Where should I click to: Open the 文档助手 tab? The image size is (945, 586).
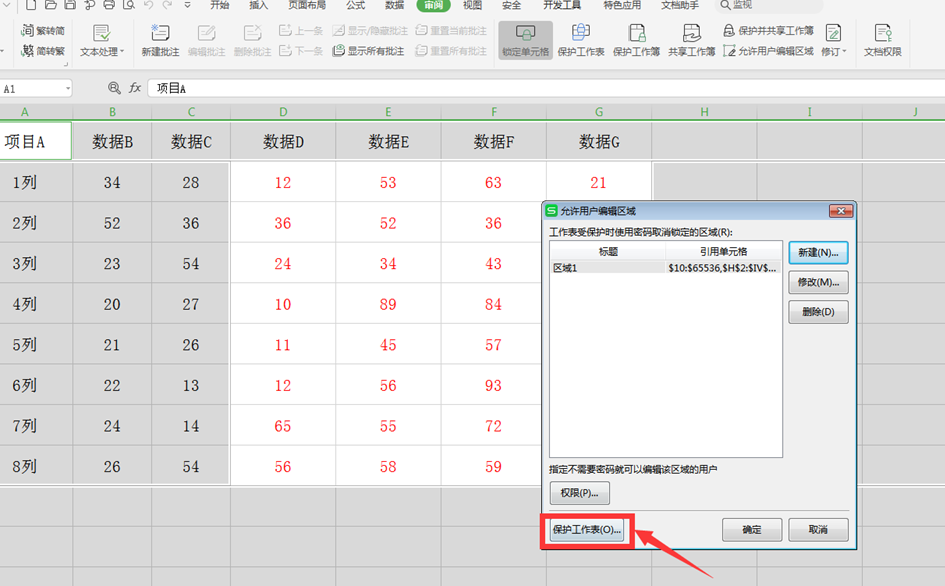680,5
